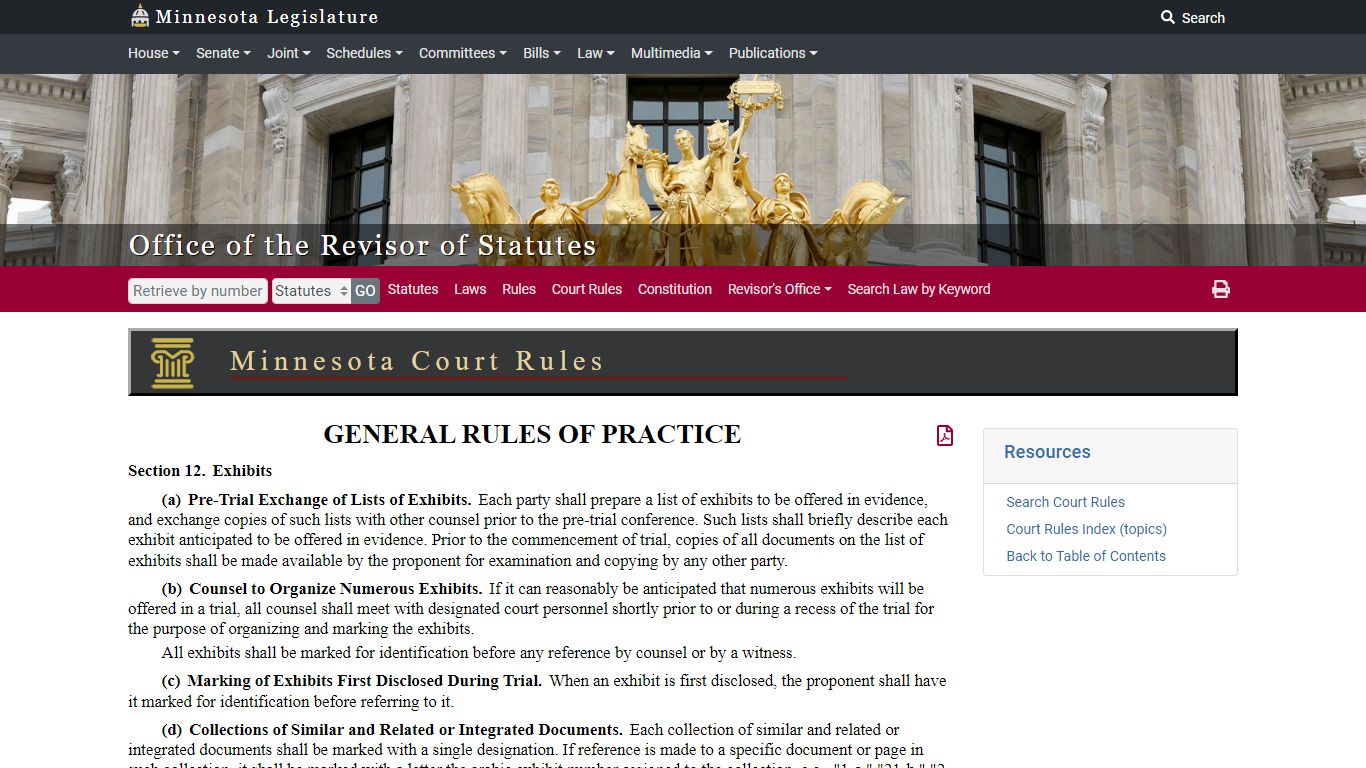1366x768 pixels.
Task: Open the Joint dropdown menu
Action: pyautogui.click(x=289, y=53)
